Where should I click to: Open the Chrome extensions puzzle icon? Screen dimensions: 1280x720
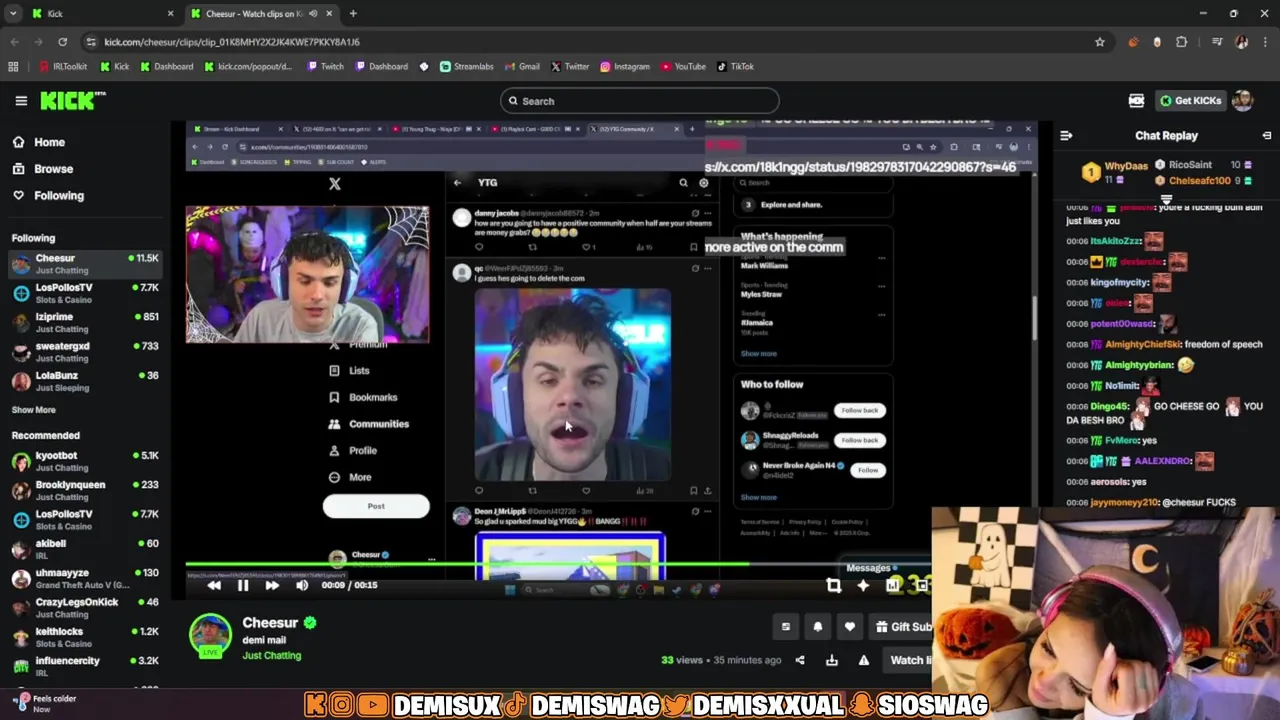[1182, 42]
